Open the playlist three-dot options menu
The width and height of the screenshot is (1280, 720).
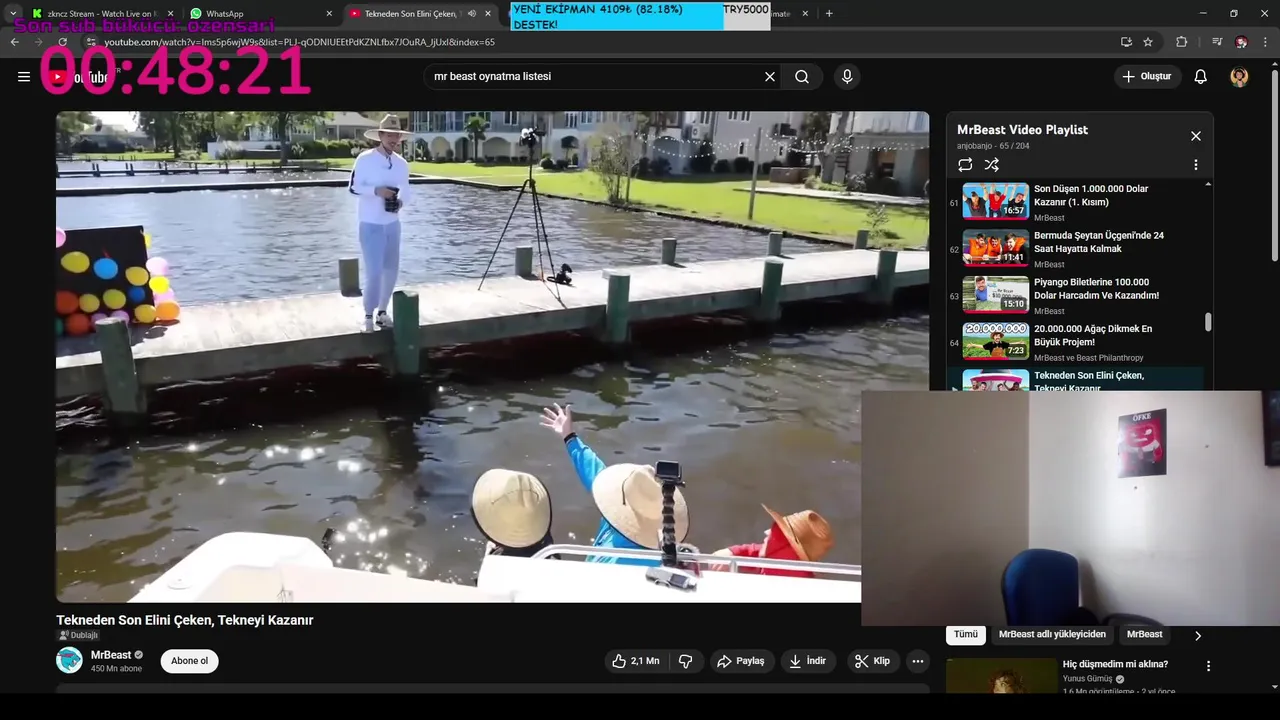[1196, 165]
